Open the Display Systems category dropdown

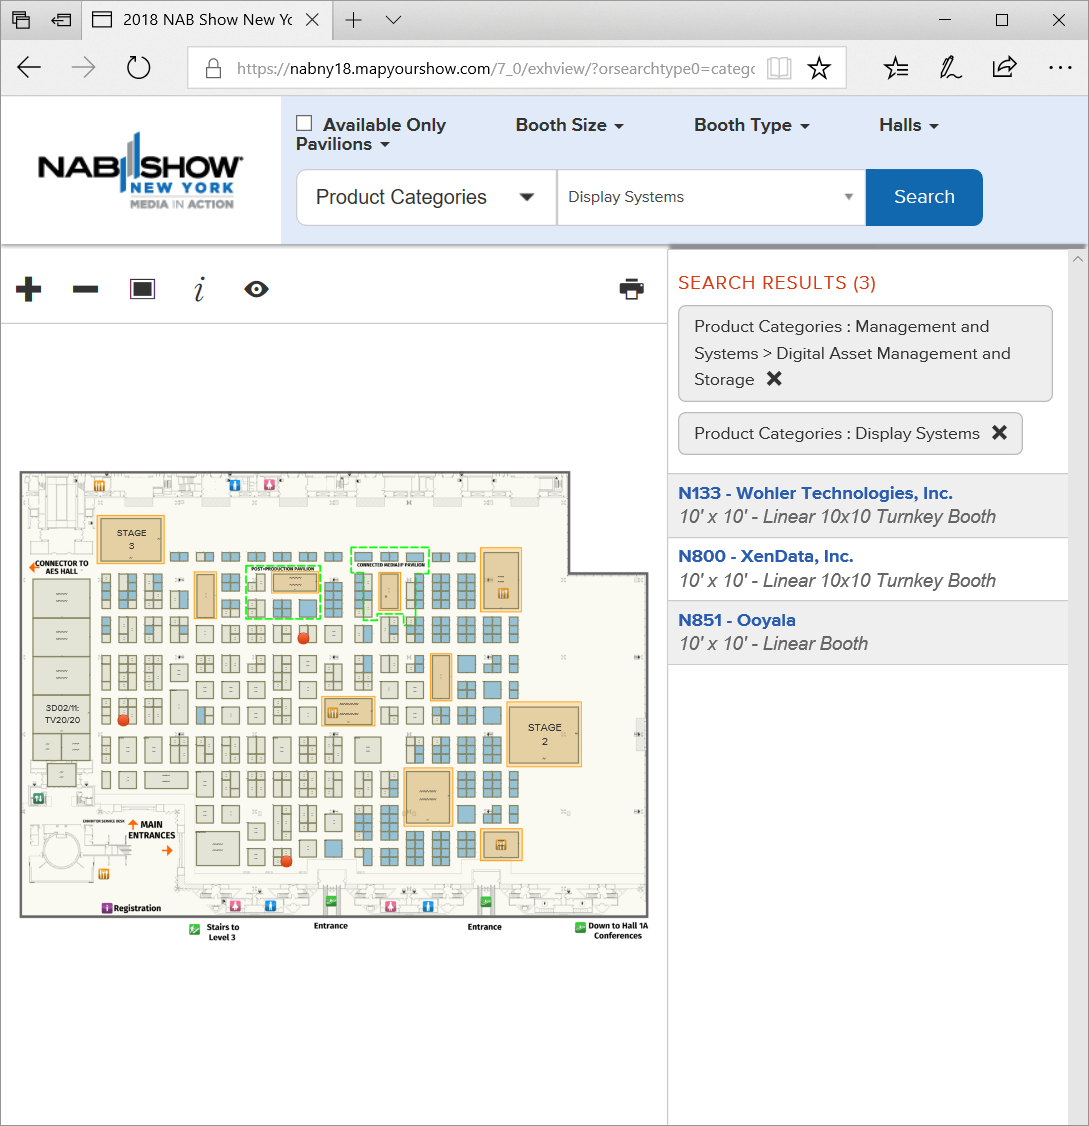pos(711,197)
